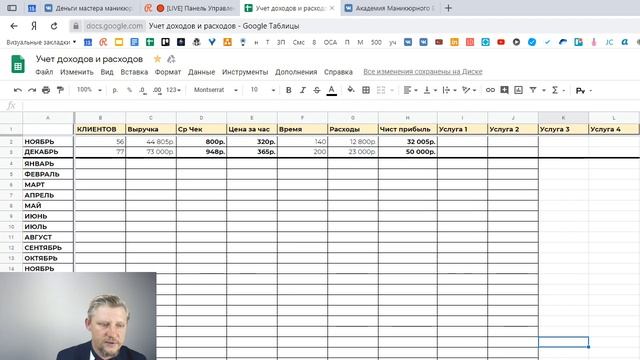
Task: Click 'Все изменения сохранены на Диске' link
Action: coord(423,72)
